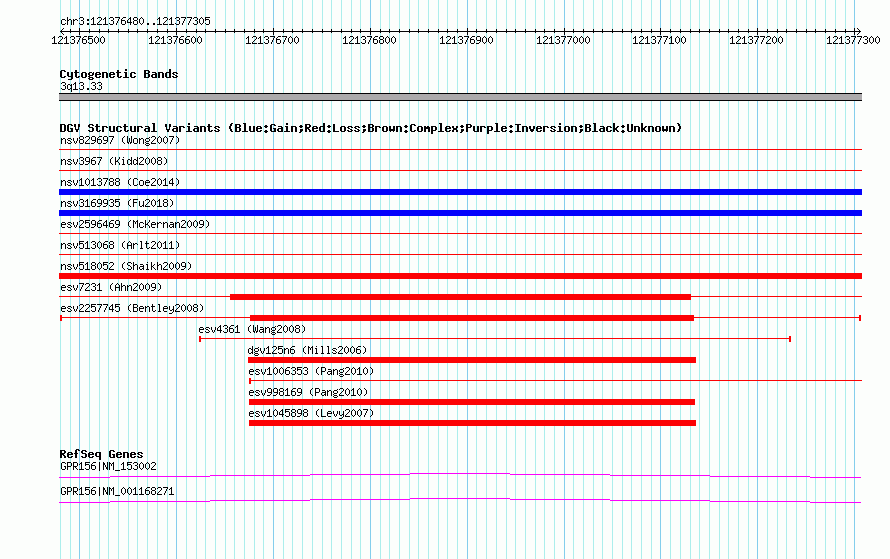Click the Cytogenetic Bands track title
This screenshot has height=559, width=890.
[119, 74]
